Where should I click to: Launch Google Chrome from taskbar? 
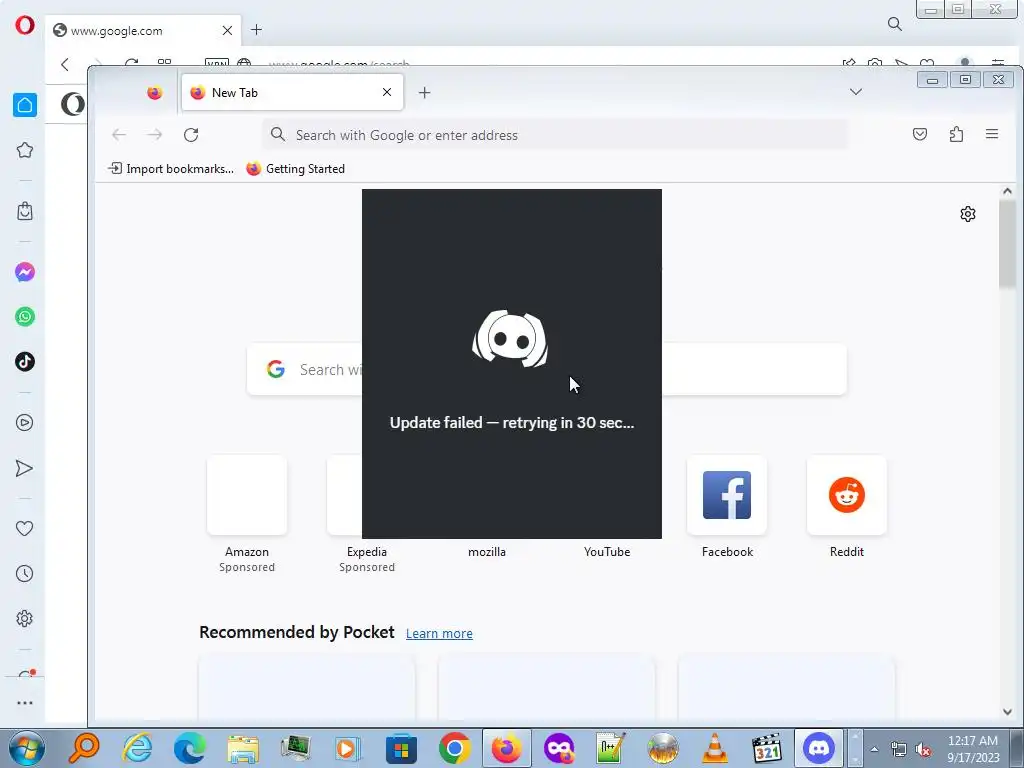click(455, 748)
